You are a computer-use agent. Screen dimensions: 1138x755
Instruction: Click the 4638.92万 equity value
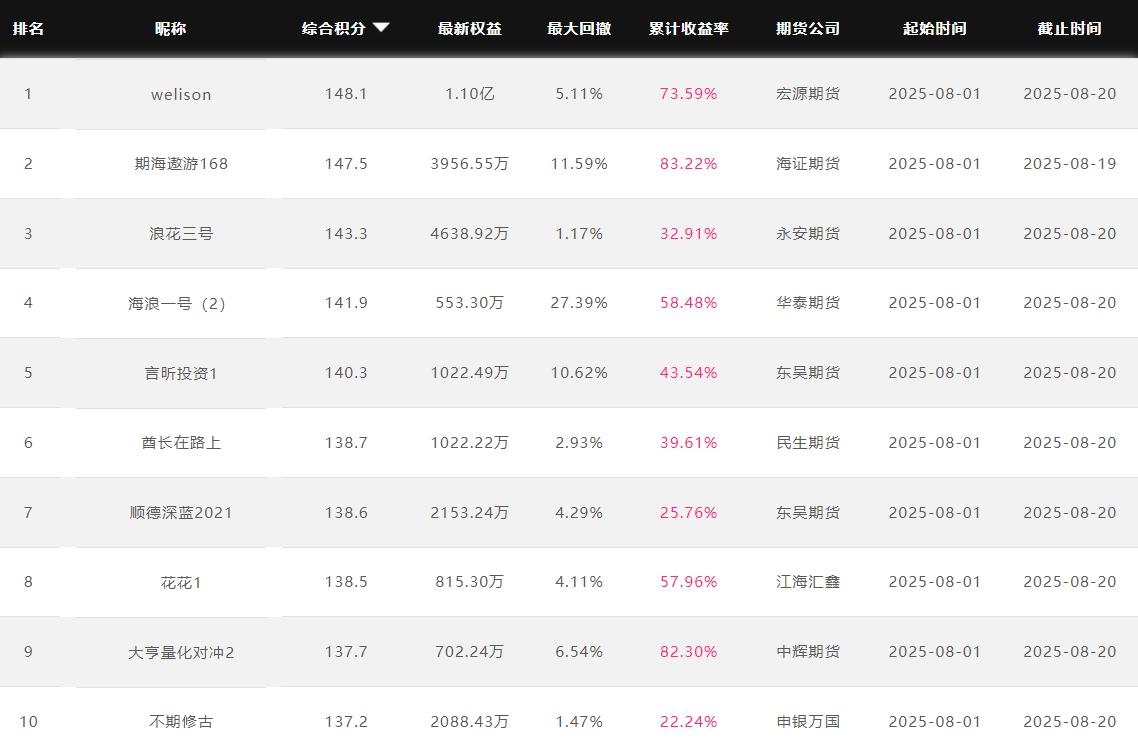click(470, 234)
